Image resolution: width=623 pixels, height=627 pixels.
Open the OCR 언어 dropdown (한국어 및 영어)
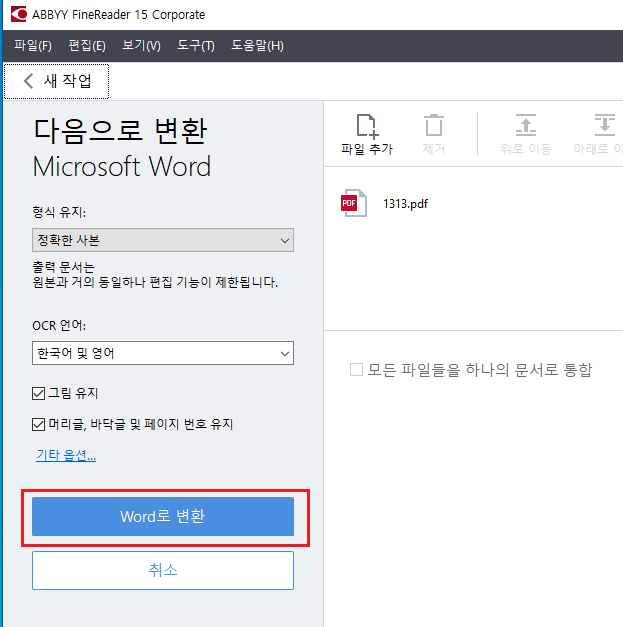pyautogui.click(x=163, y=353)
